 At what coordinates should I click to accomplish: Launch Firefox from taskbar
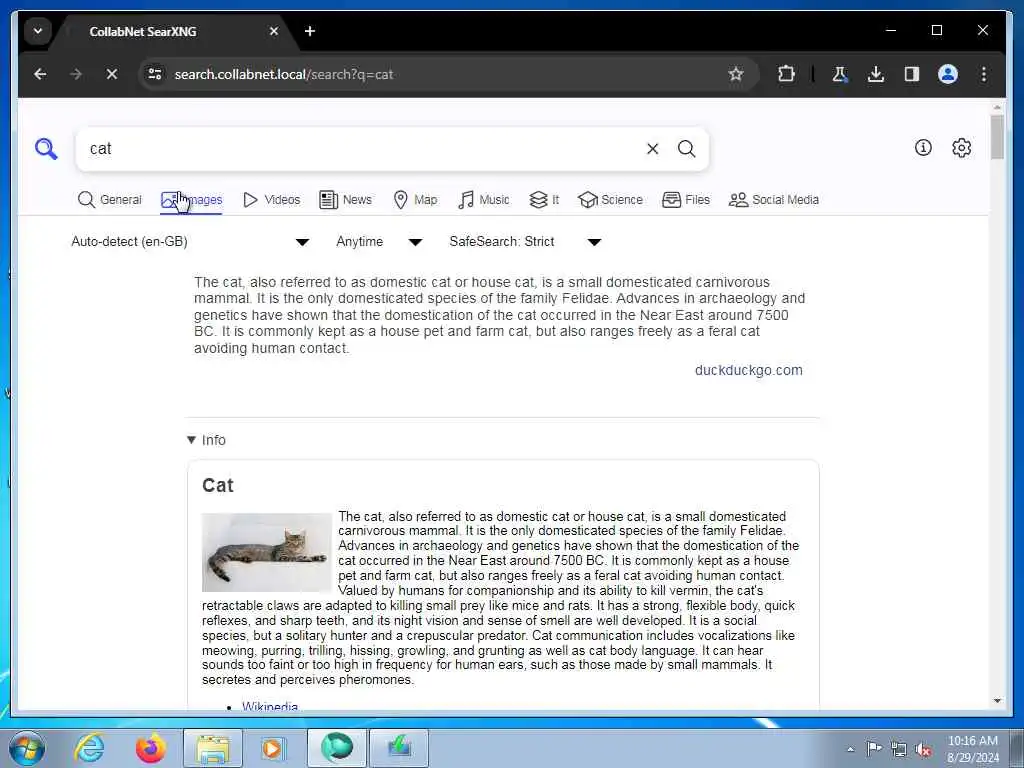coord(150,748)
